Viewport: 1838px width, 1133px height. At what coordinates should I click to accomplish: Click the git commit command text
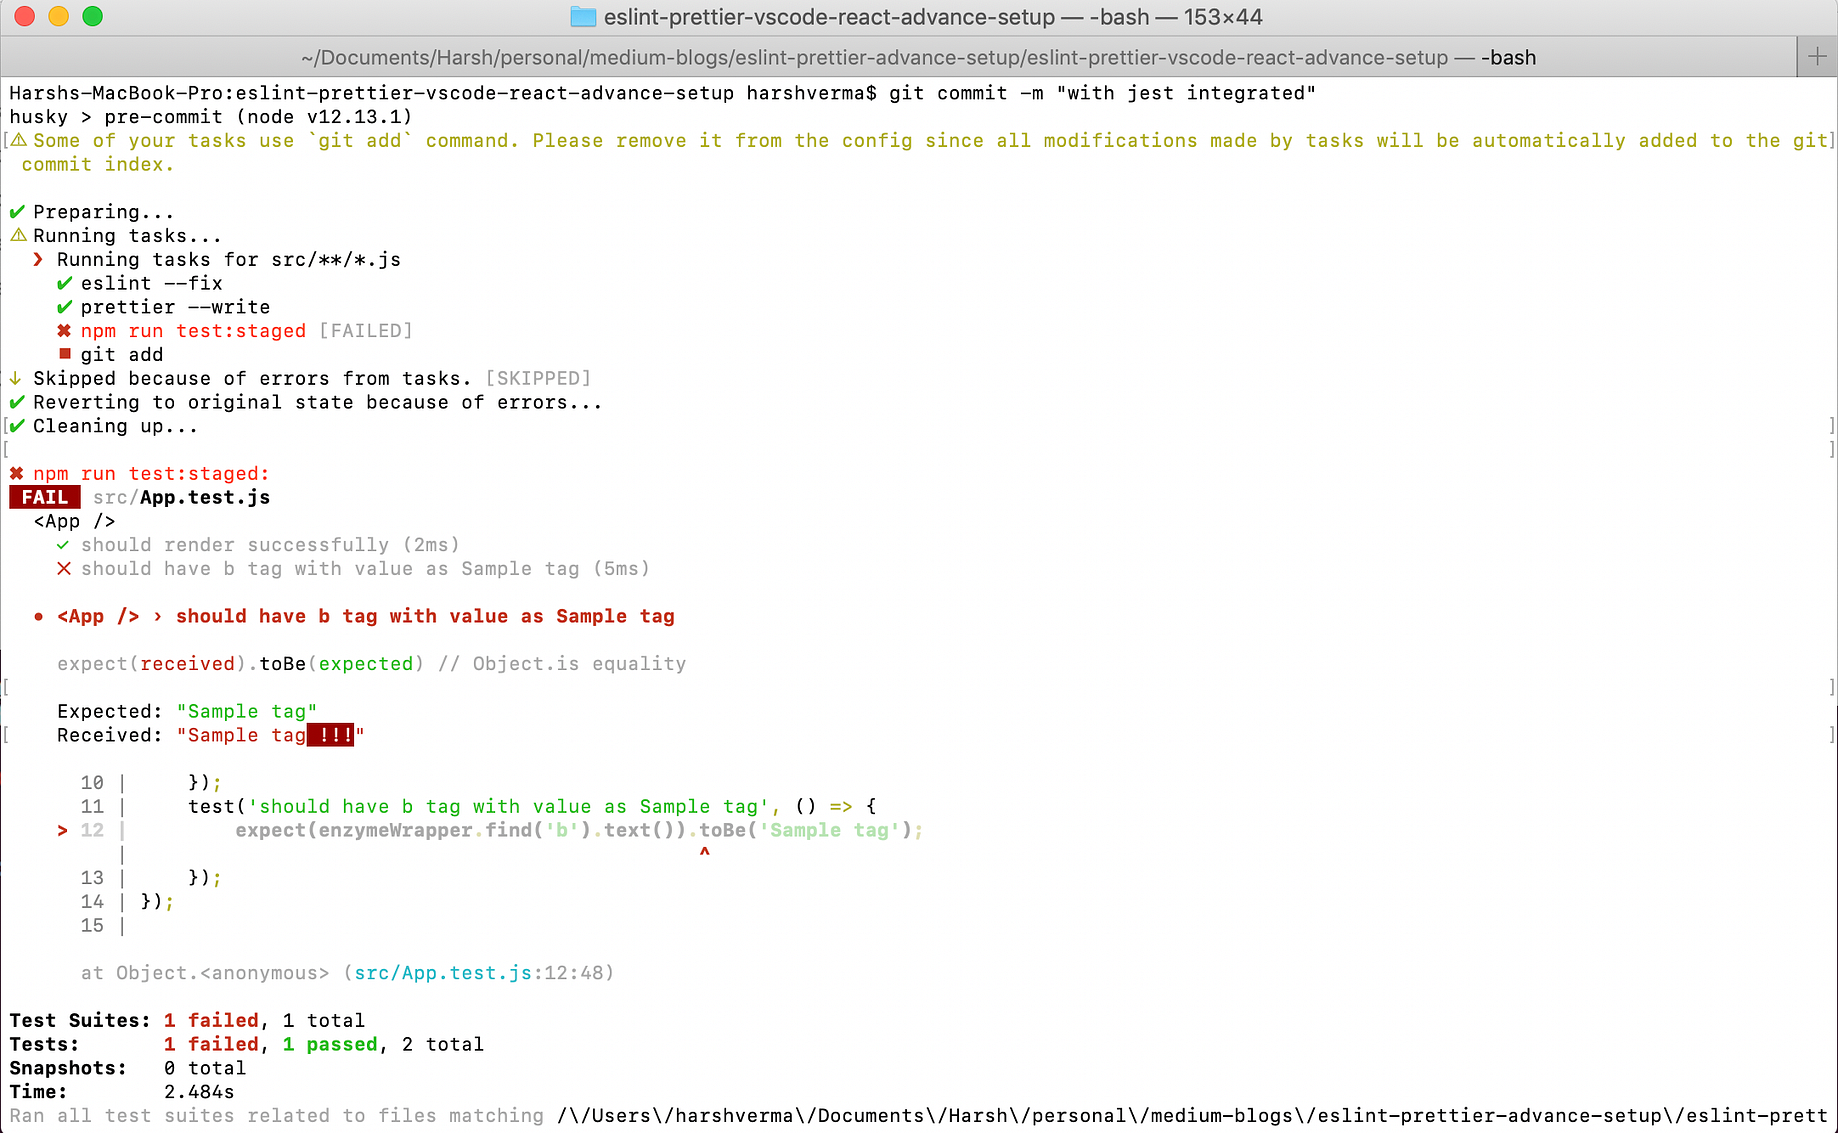(x=1102, y=93)
